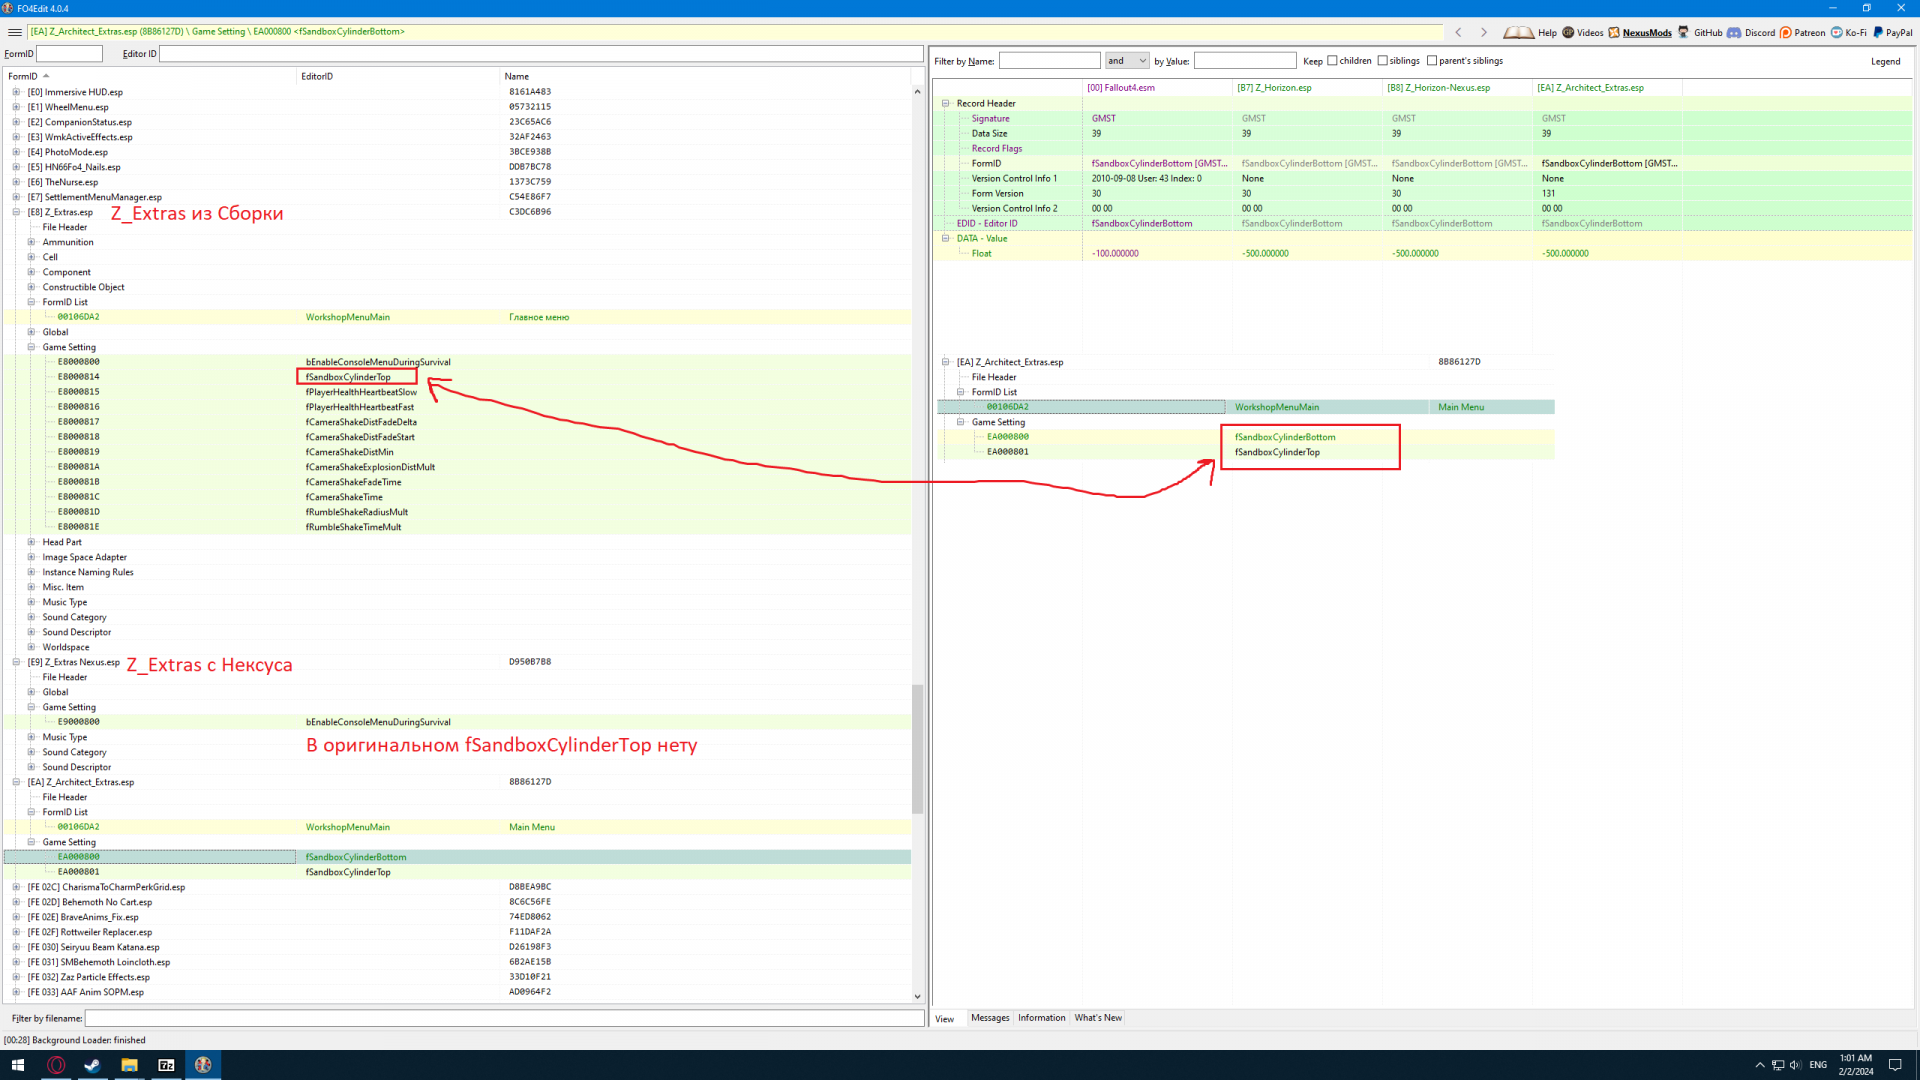Navigate back with left arrow

click(1458, 32)
